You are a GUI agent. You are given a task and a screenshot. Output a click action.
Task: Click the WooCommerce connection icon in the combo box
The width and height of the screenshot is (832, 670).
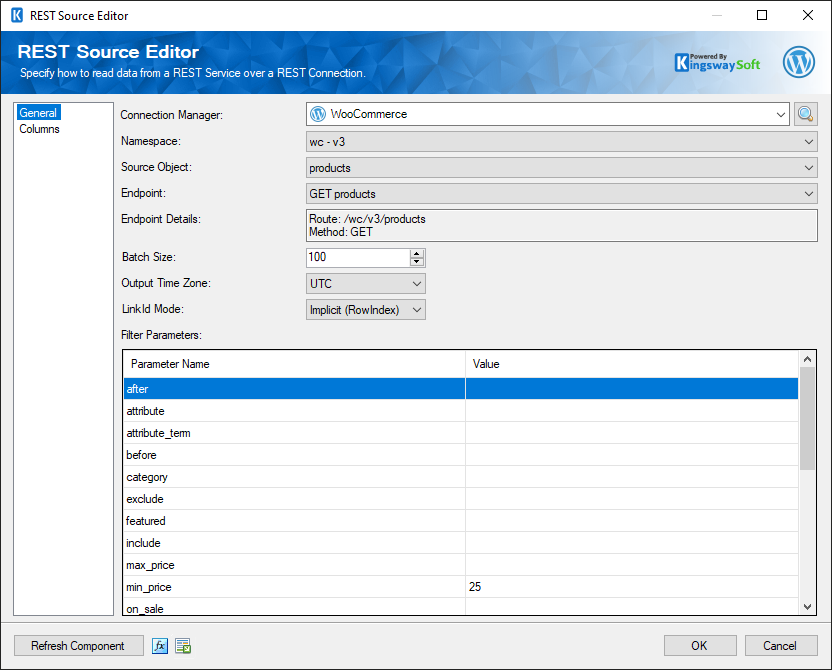(319, 114)
